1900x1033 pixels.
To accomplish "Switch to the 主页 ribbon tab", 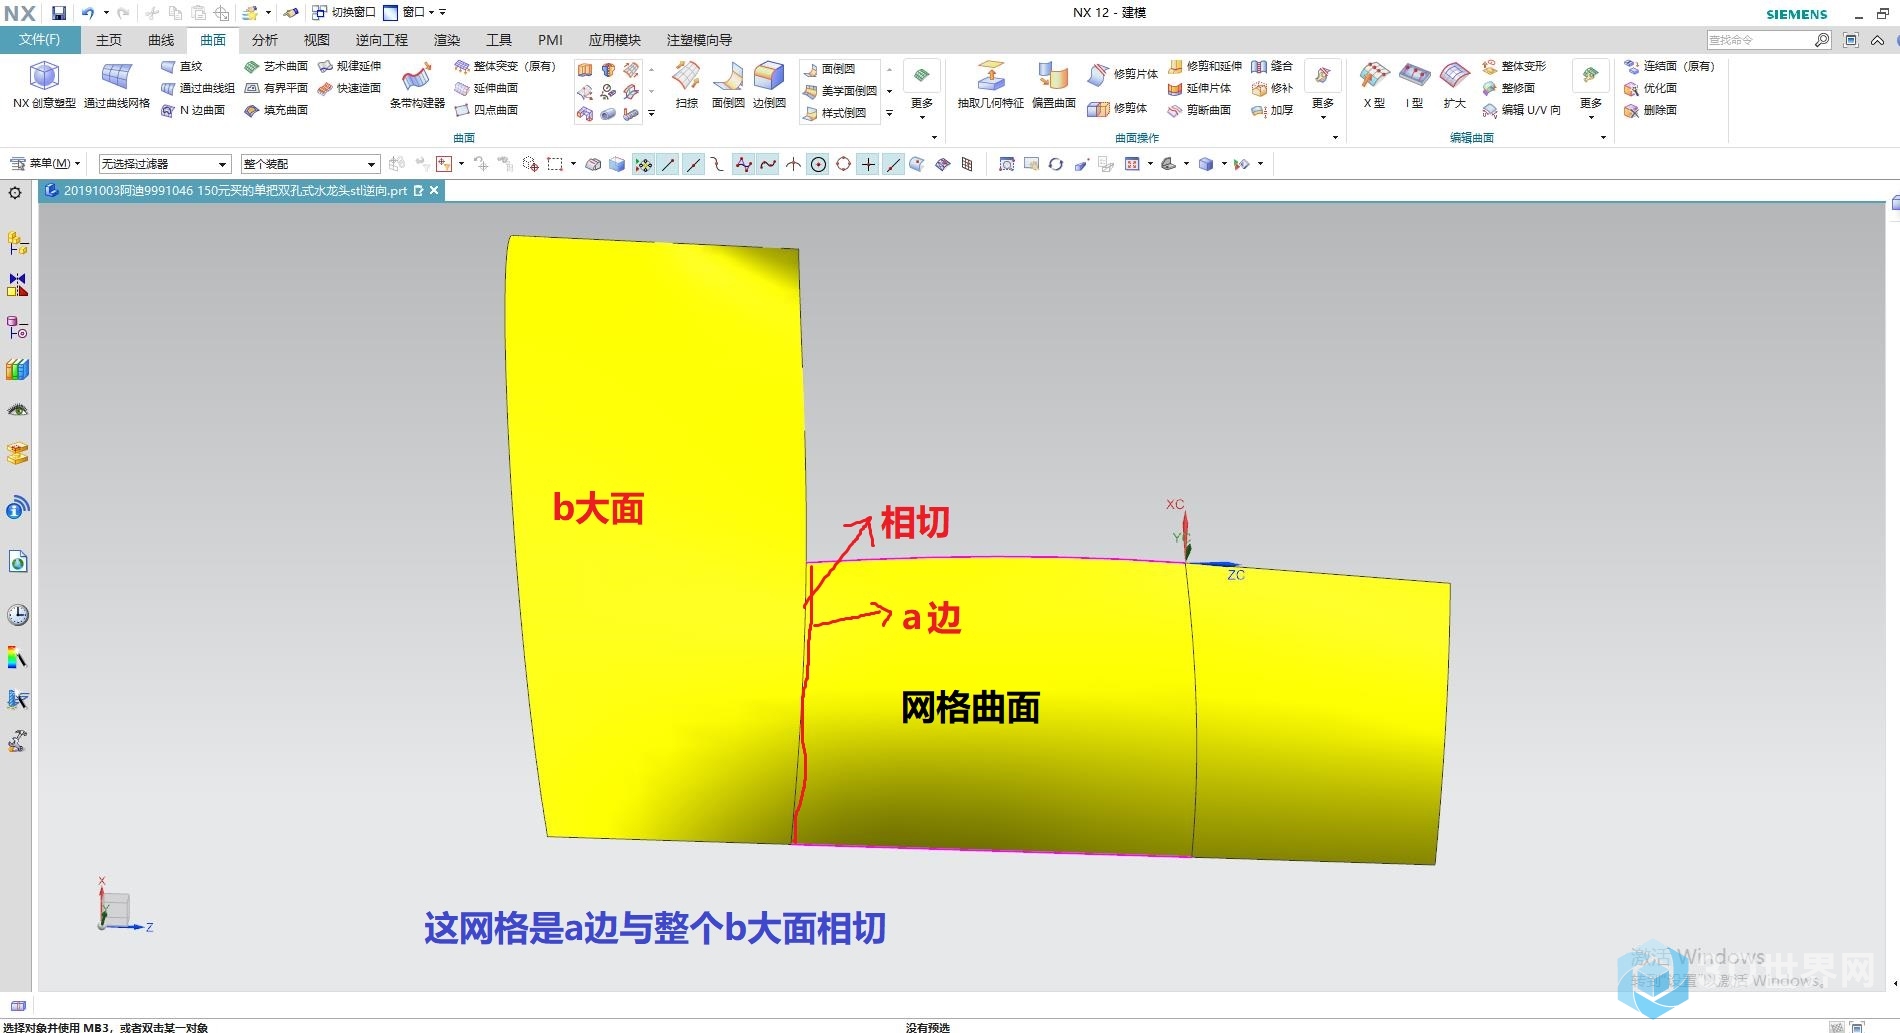I will point(108,40).
